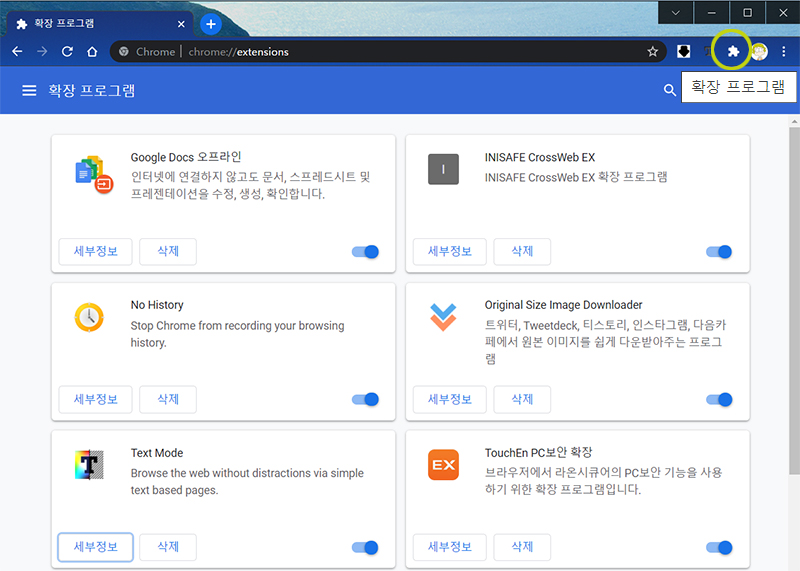800x571 pixels.
Task: Maximize the Chrome window
Action: pyautogui.click(x=747, y=13)
